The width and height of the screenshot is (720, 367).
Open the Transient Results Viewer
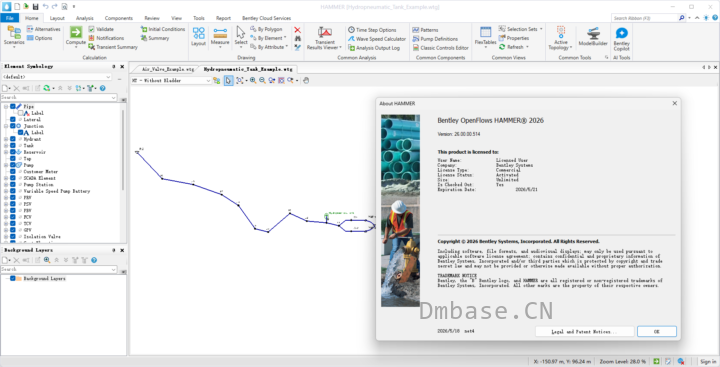pyautogui.click(x=324, y=38)
